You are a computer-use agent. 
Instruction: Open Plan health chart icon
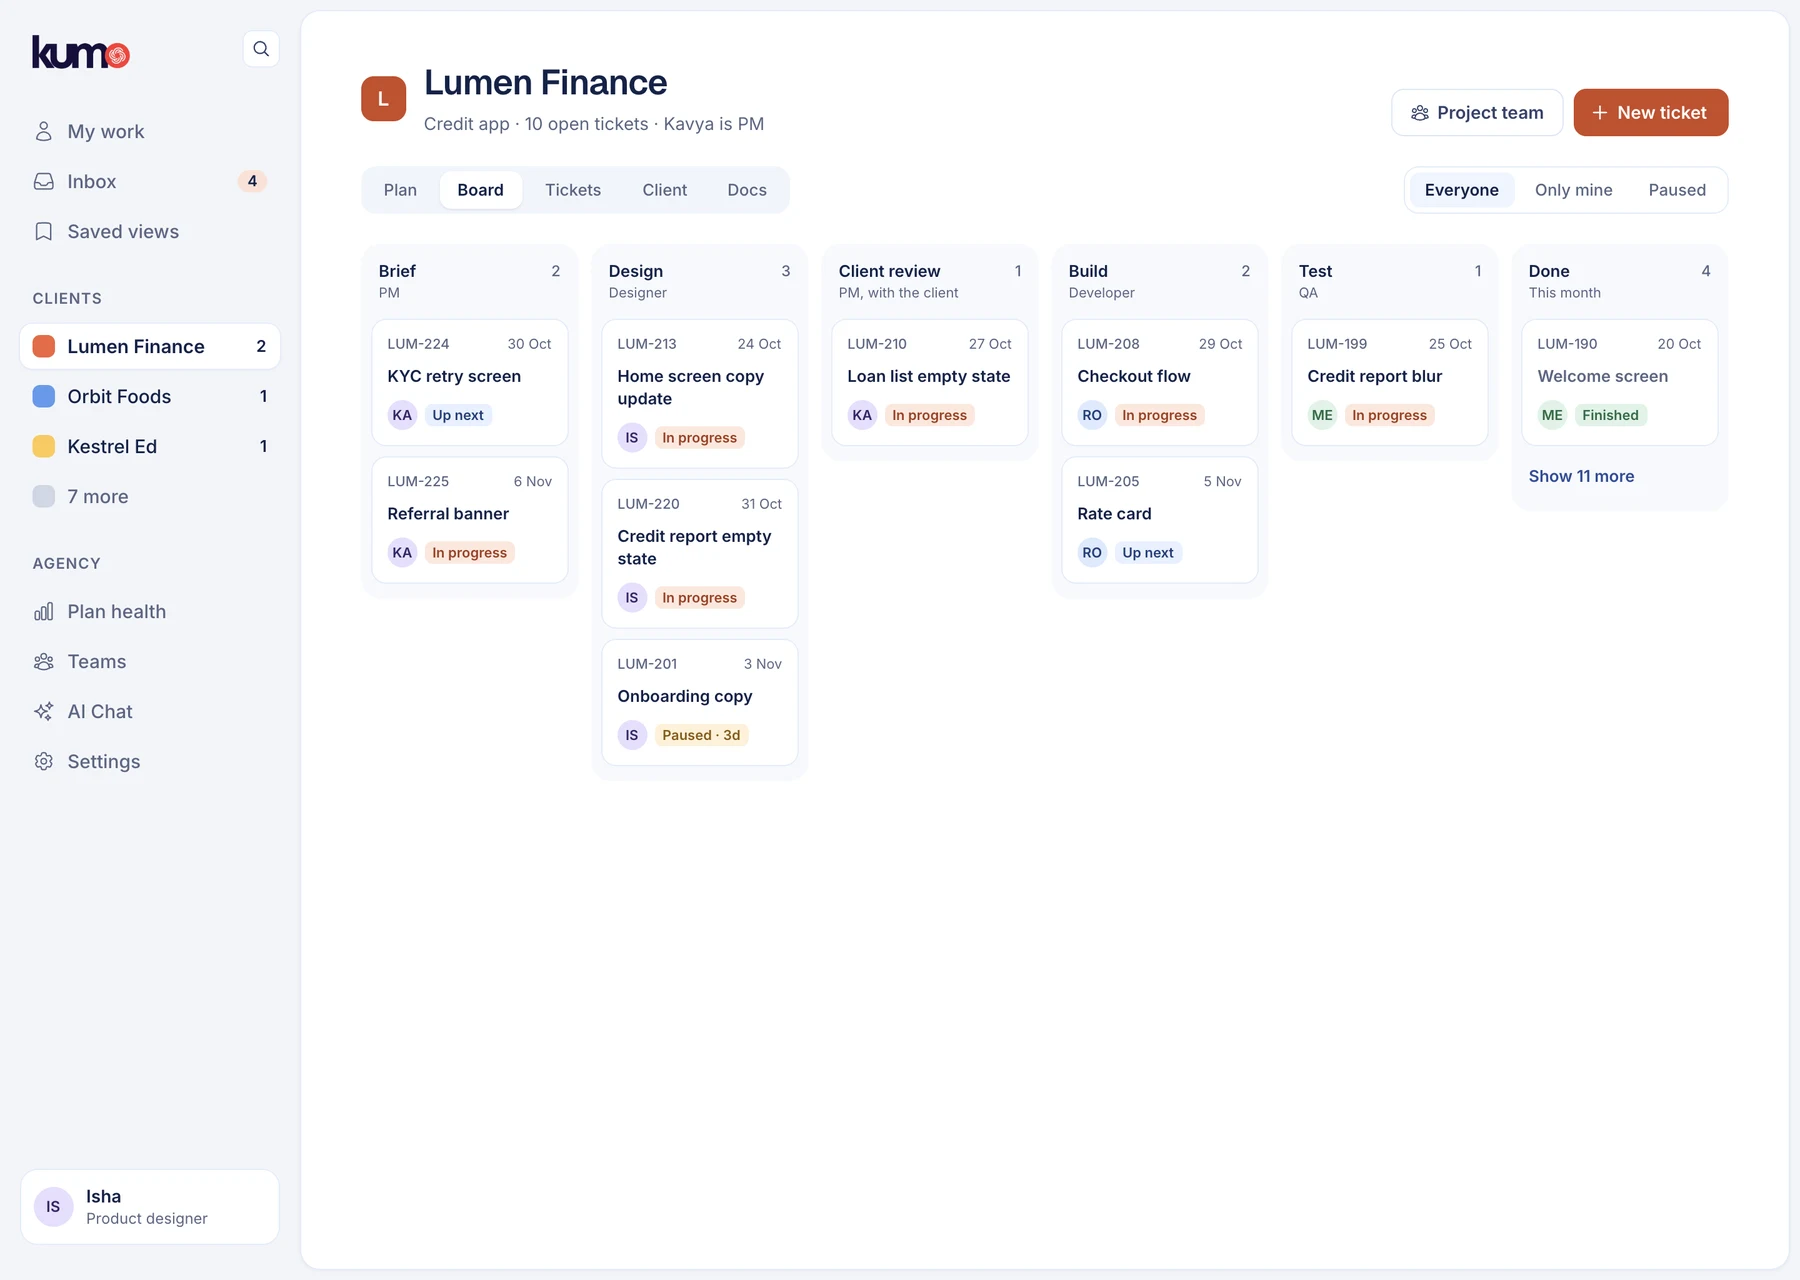coord(44,612)
